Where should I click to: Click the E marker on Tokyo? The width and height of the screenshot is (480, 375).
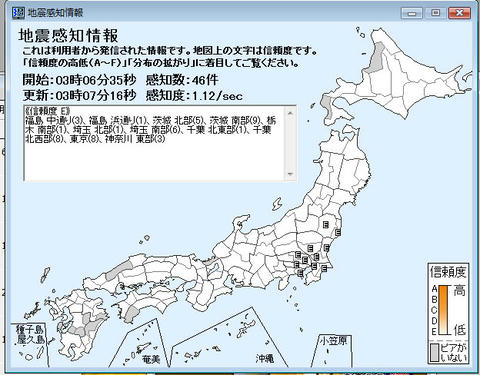click(x=297, y=265)
